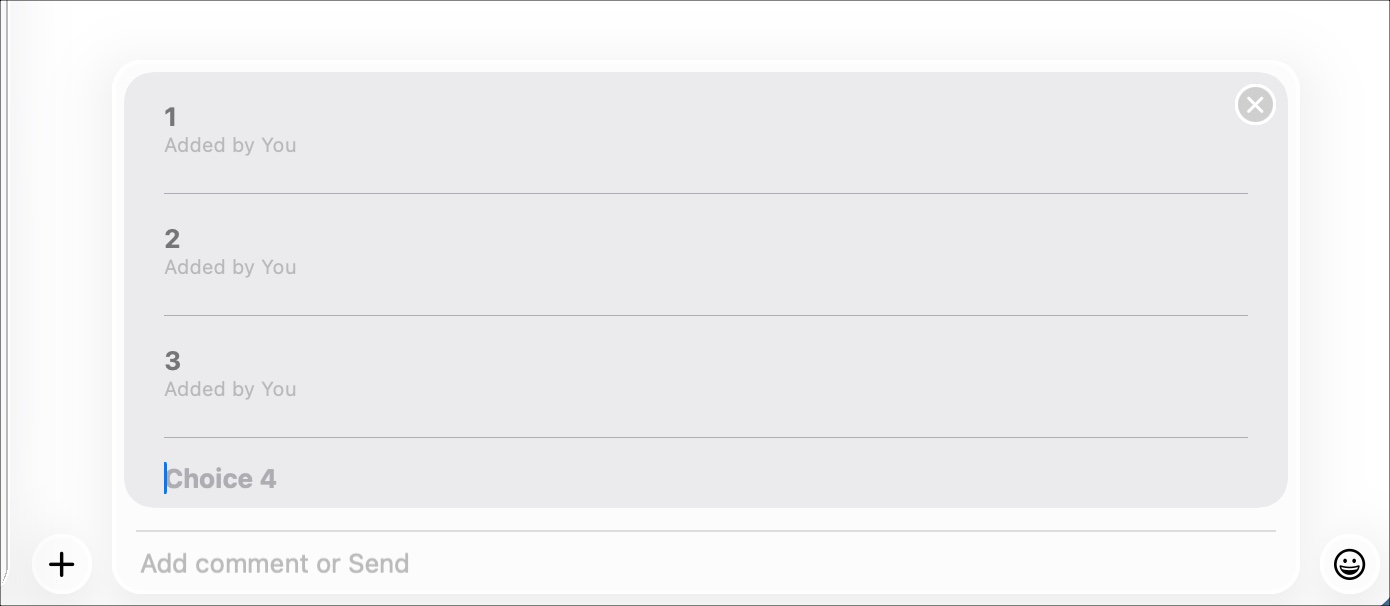
Task: Open the emoji picker smiley icon
Action: coord(1349,564)
